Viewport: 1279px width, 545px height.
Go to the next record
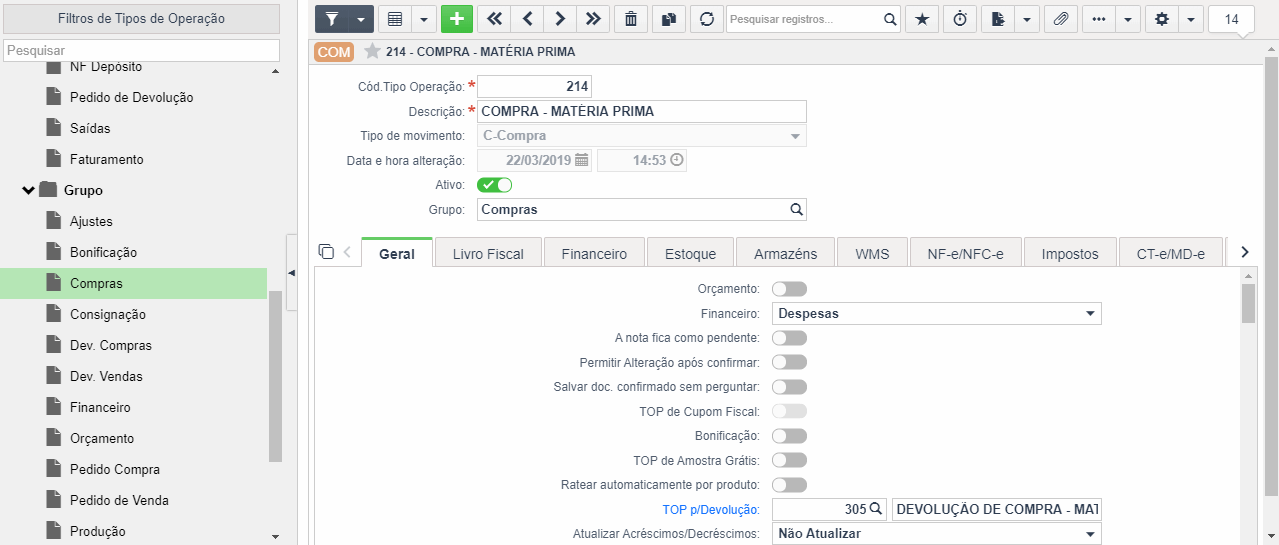[559, 19]
